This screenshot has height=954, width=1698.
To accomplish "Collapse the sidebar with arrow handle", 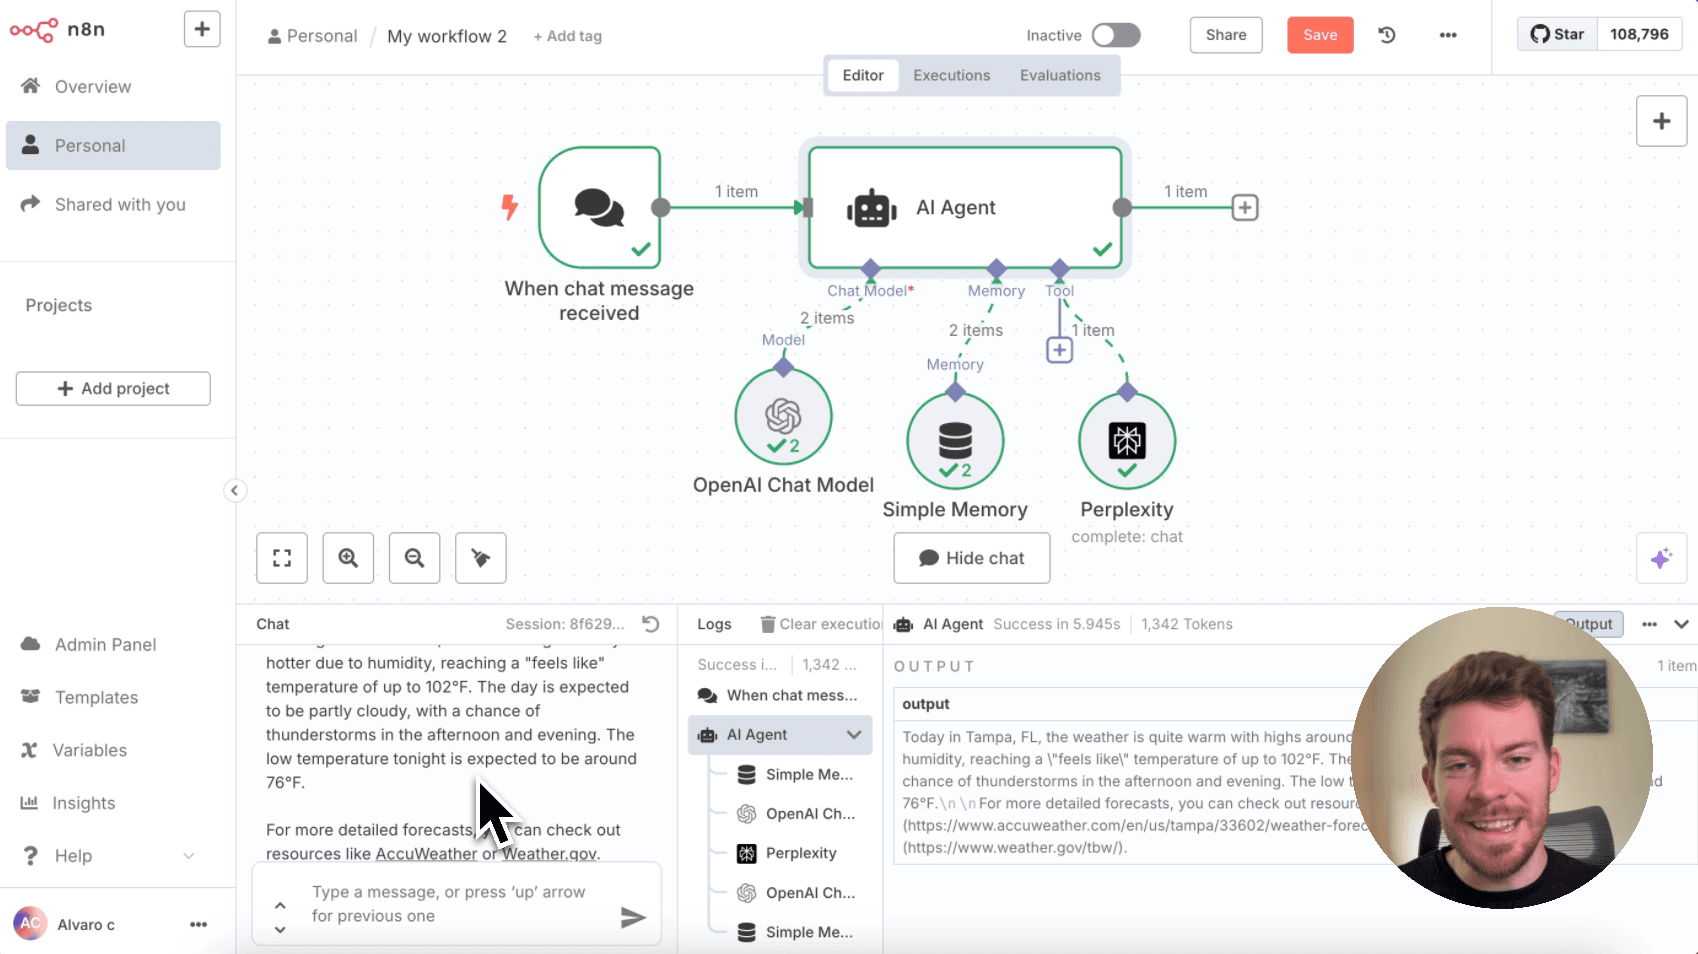I will coord(234,490).
